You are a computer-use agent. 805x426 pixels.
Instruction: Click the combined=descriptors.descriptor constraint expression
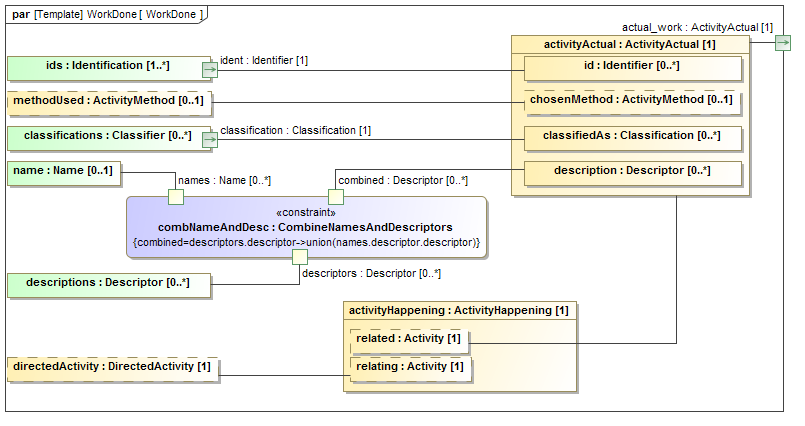306,242
